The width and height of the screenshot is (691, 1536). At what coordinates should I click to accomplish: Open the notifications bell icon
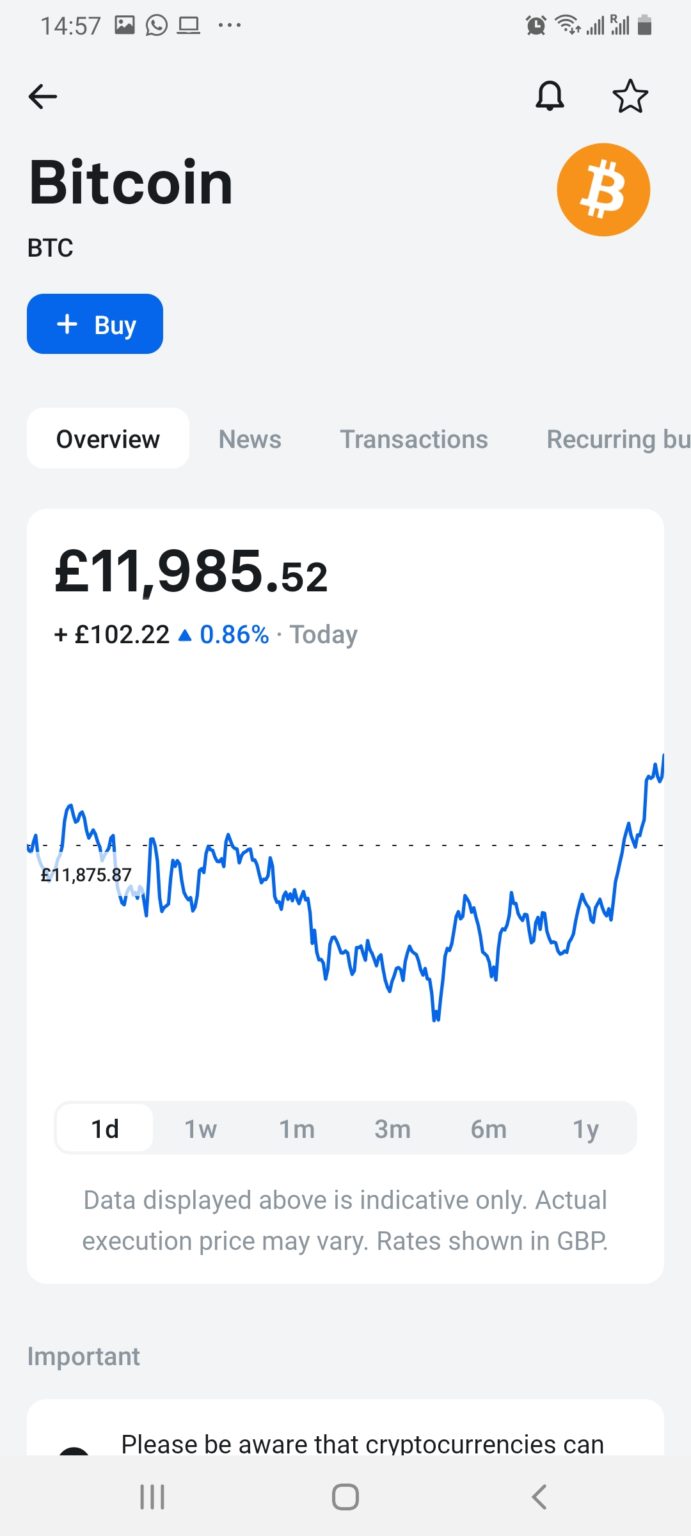(550, 96)
